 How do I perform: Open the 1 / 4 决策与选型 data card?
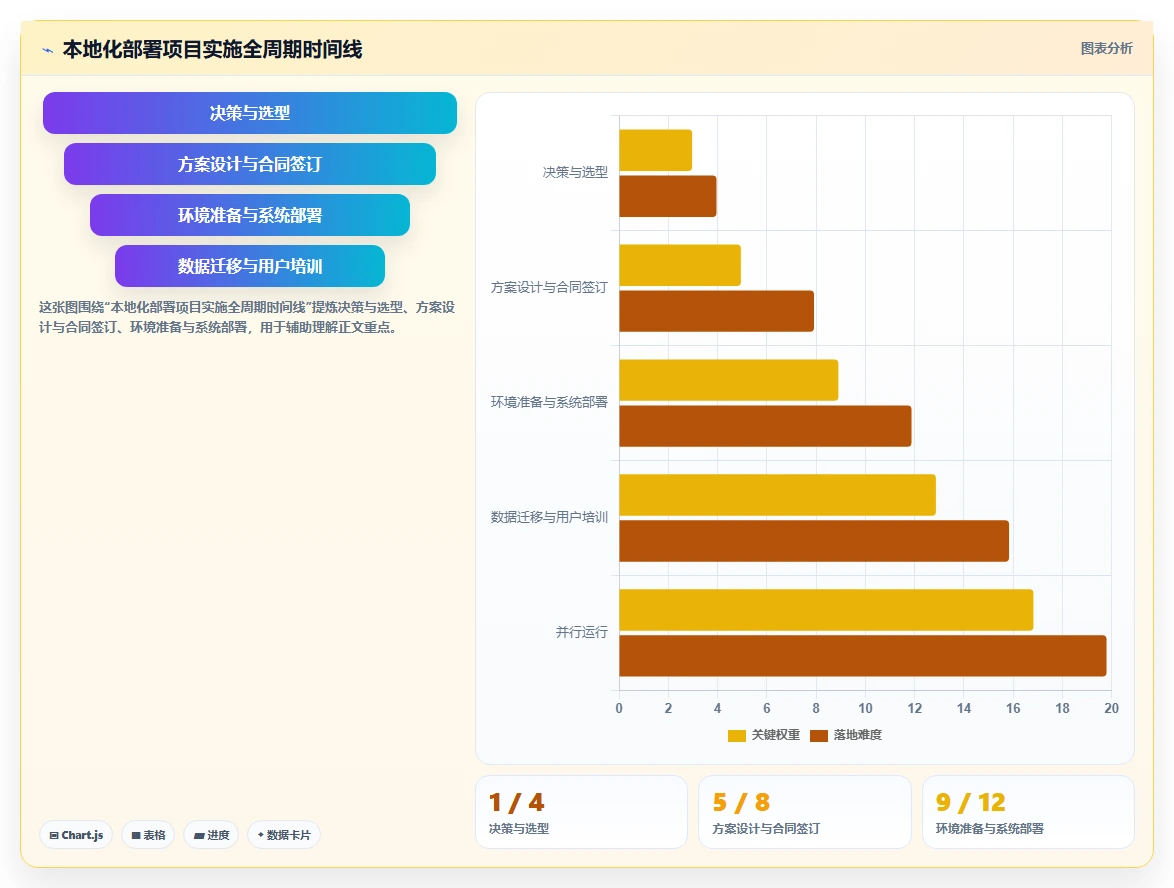pos(581,812)
